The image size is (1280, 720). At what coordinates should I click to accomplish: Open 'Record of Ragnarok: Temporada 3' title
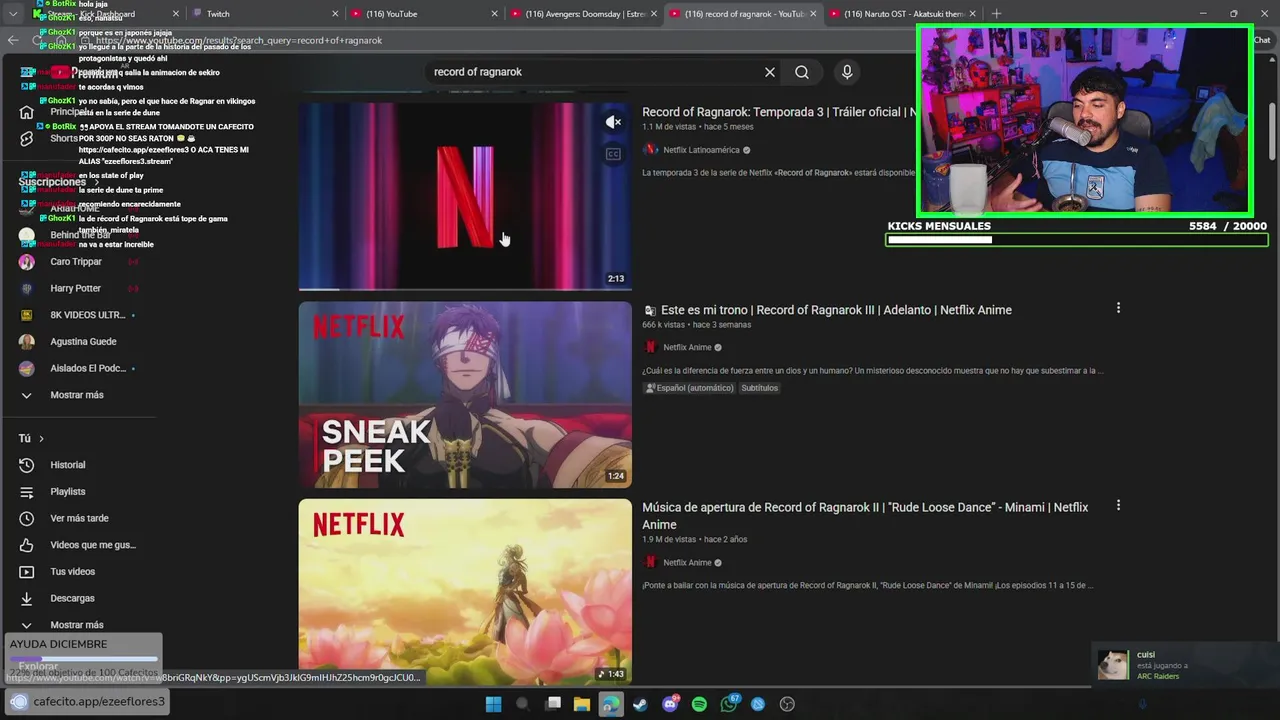tap(778, 112)
